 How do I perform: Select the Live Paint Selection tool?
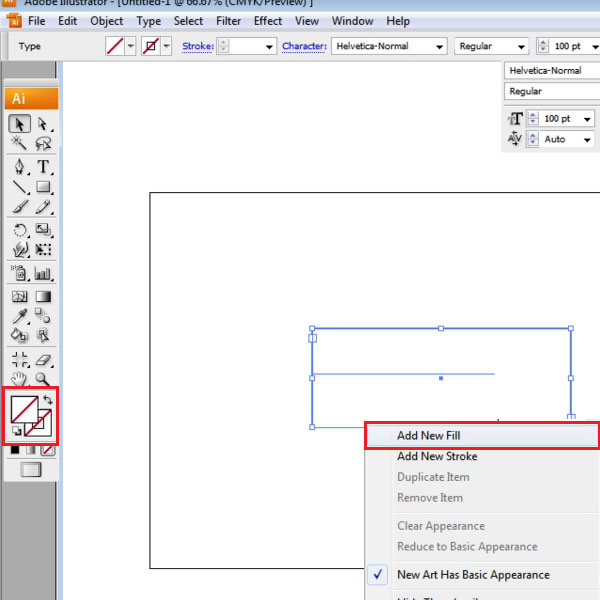pos(43,336)
